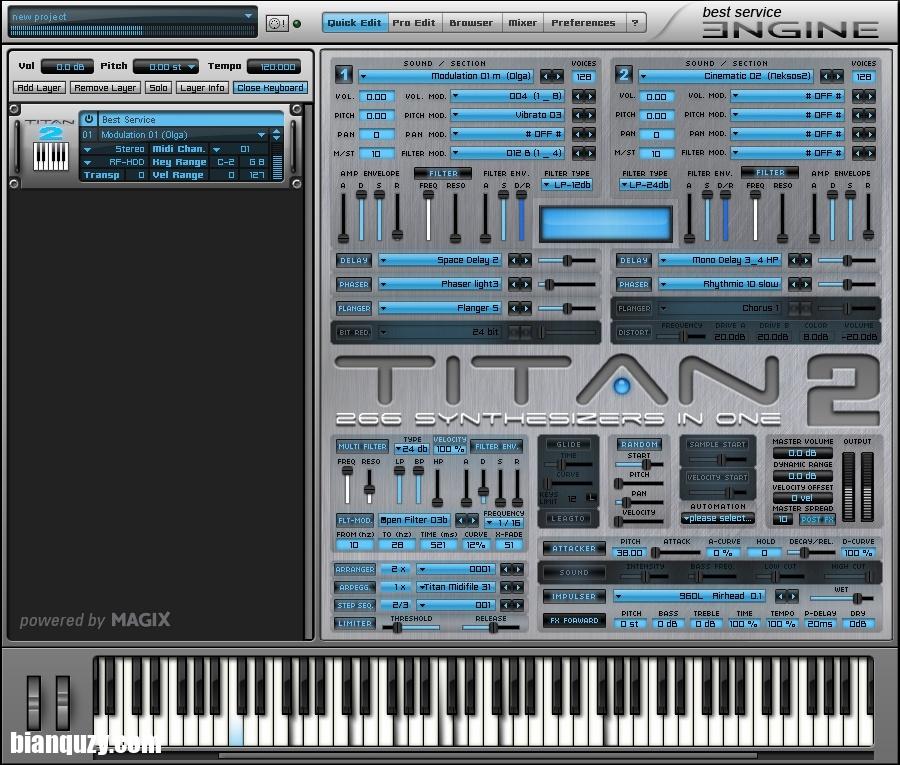Click the limiter THRESHOLD slider

click(x=412, y=628)
